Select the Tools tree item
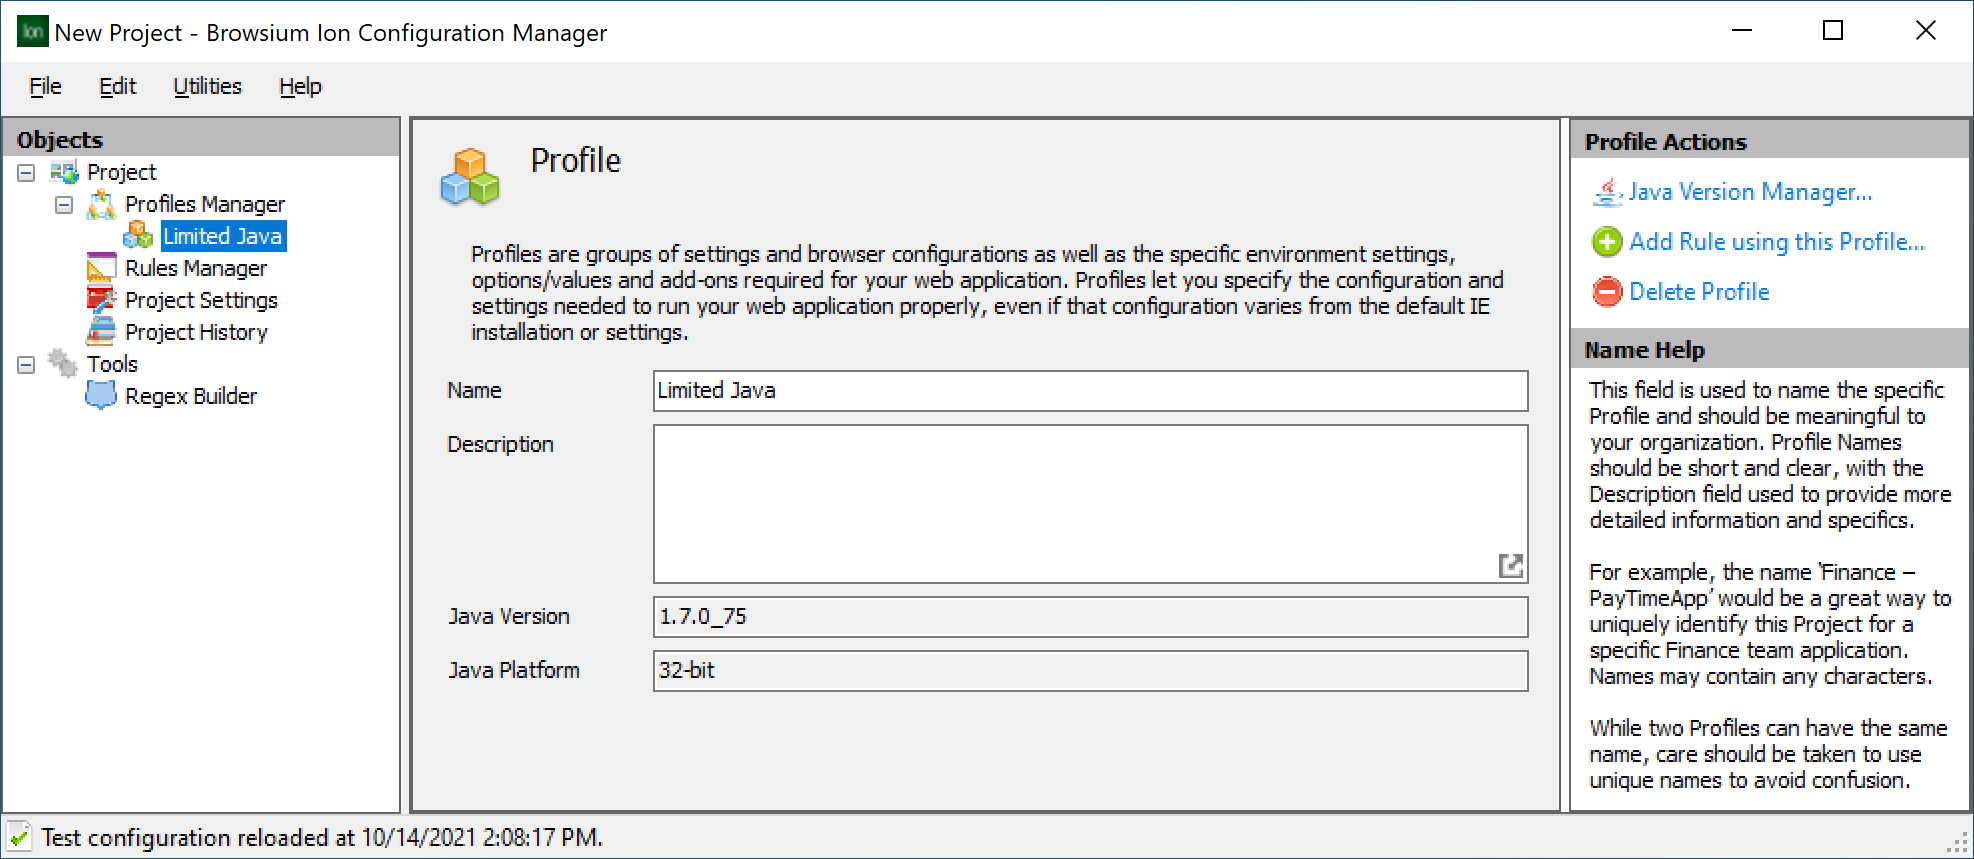1974x859 pixels. pos(112,364)
